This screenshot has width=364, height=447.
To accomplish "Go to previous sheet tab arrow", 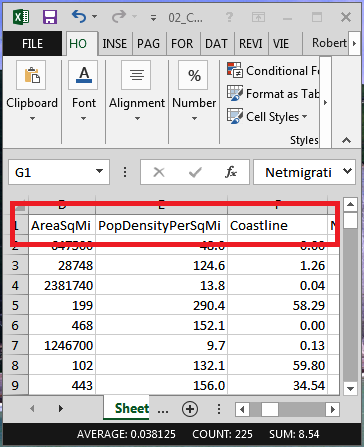I will coord(32,408).
